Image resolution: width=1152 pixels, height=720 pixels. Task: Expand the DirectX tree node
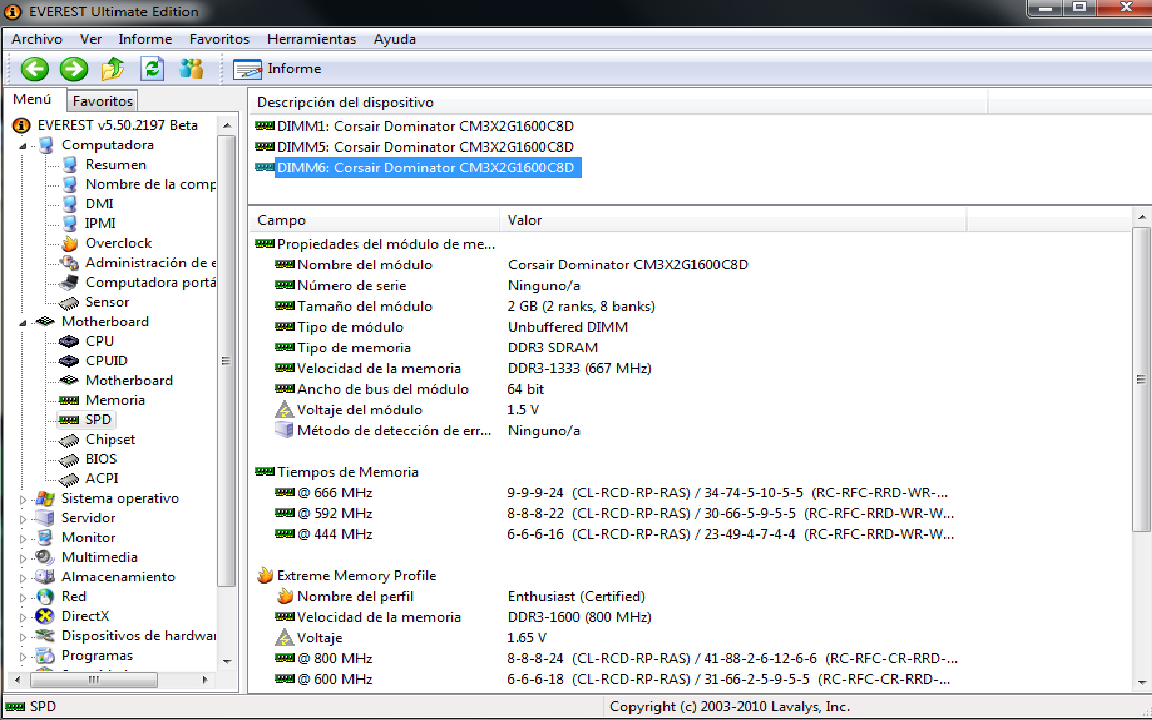point(23,617)
